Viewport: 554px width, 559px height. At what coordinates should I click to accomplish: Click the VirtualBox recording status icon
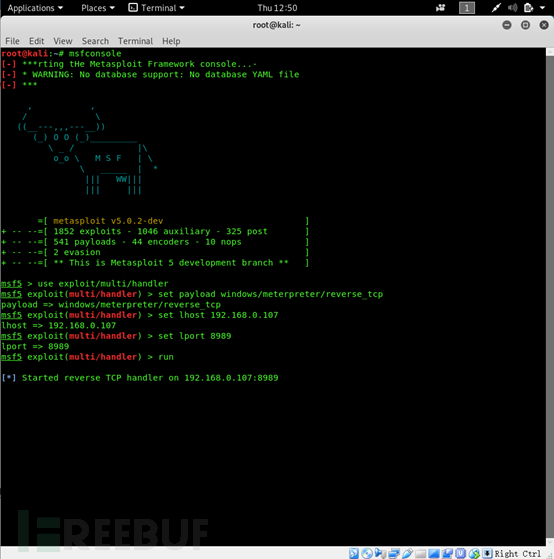tap(447, 554)
